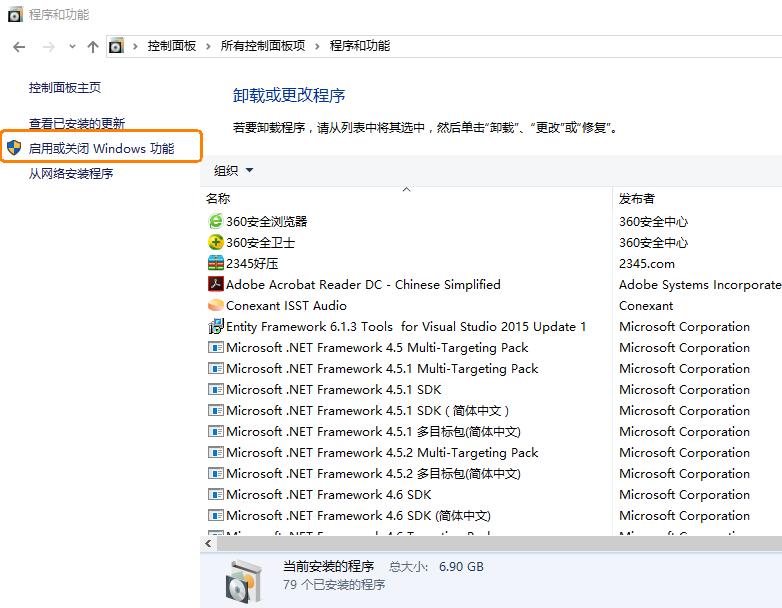Select Microsoft .NET Framework 4.5.2 Multi-Targeting Pack name
This screenshot has width=782, height=608.
pyautogui.click(x=382, y=452)
